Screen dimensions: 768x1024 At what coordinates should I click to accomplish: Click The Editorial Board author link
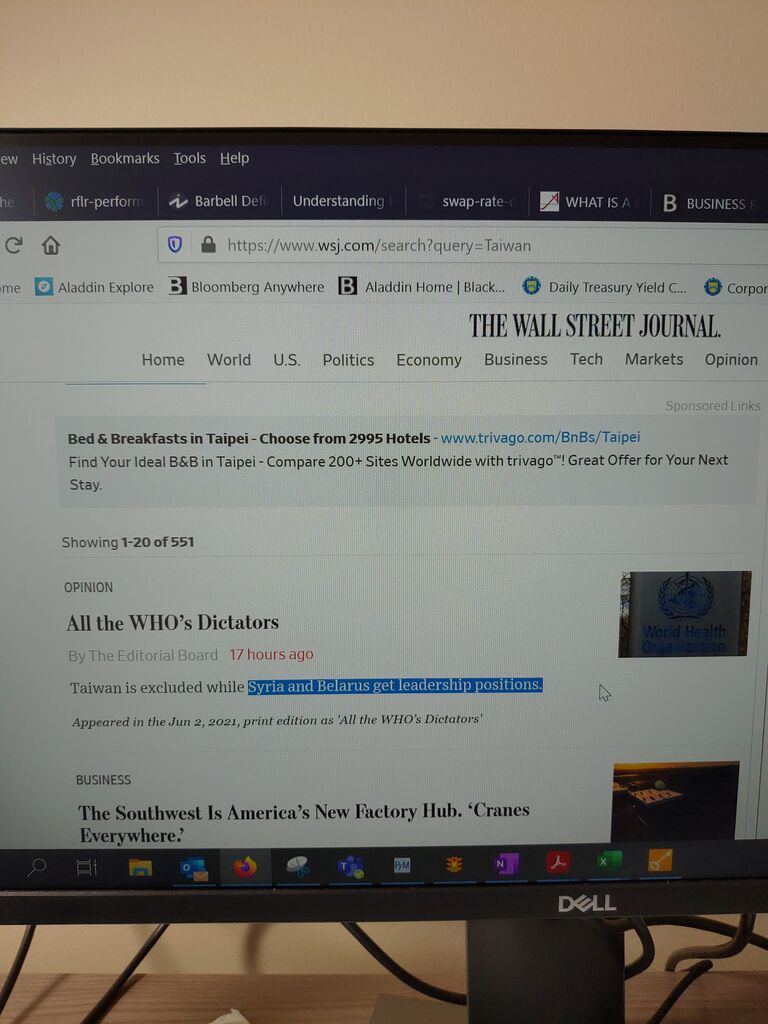tap(153, 655)
